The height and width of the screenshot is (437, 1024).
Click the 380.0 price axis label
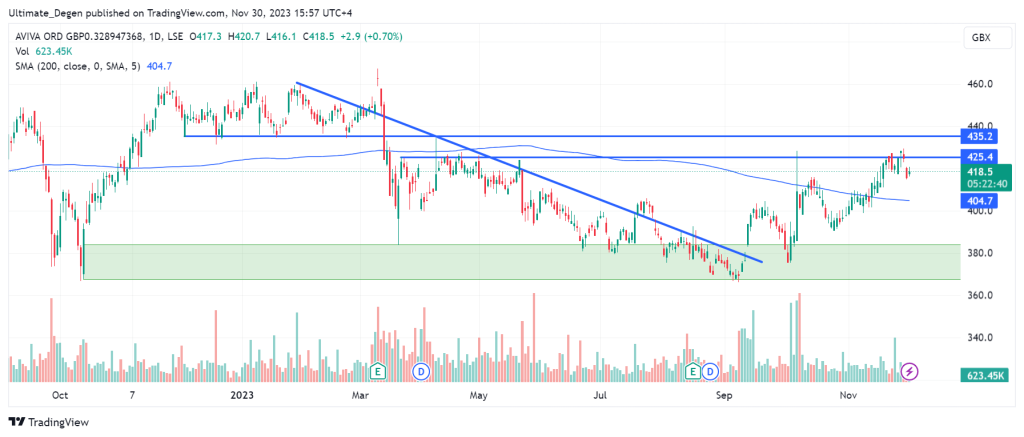click(982, 253)
